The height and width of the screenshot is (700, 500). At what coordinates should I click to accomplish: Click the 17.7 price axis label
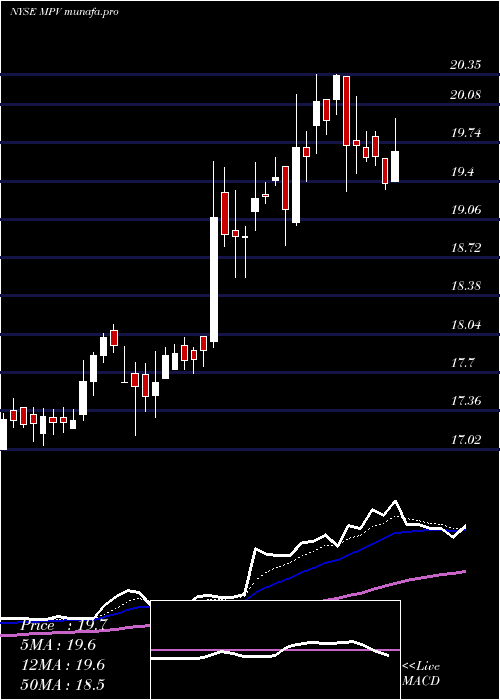462,362
